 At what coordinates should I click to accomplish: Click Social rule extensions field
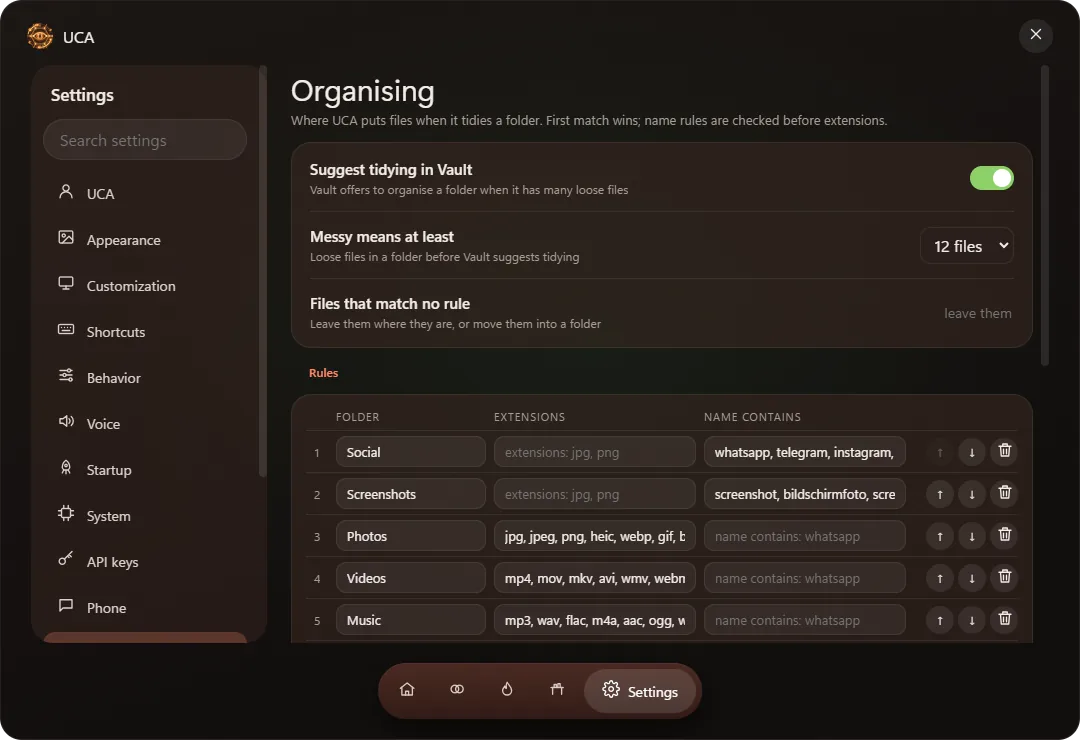(594, 452)
